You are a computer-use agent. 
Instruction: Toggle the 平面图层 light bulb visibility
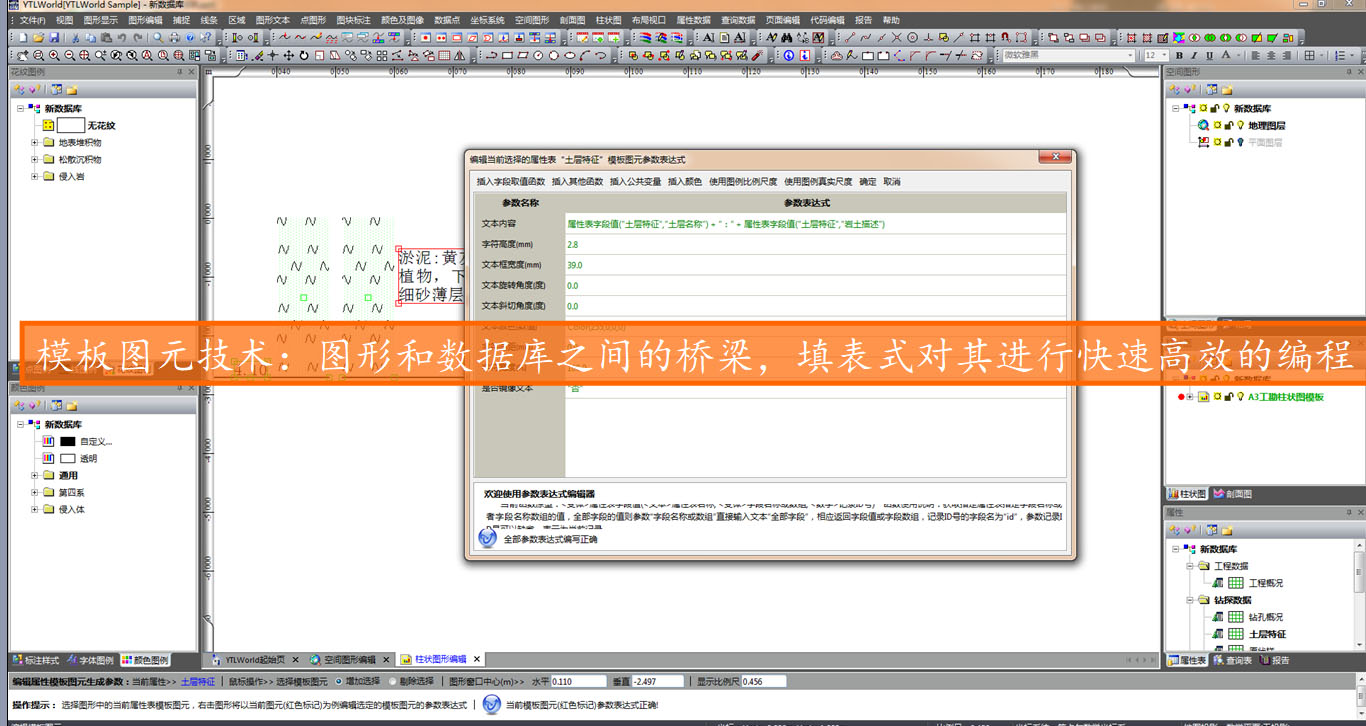pos(1241,142)
